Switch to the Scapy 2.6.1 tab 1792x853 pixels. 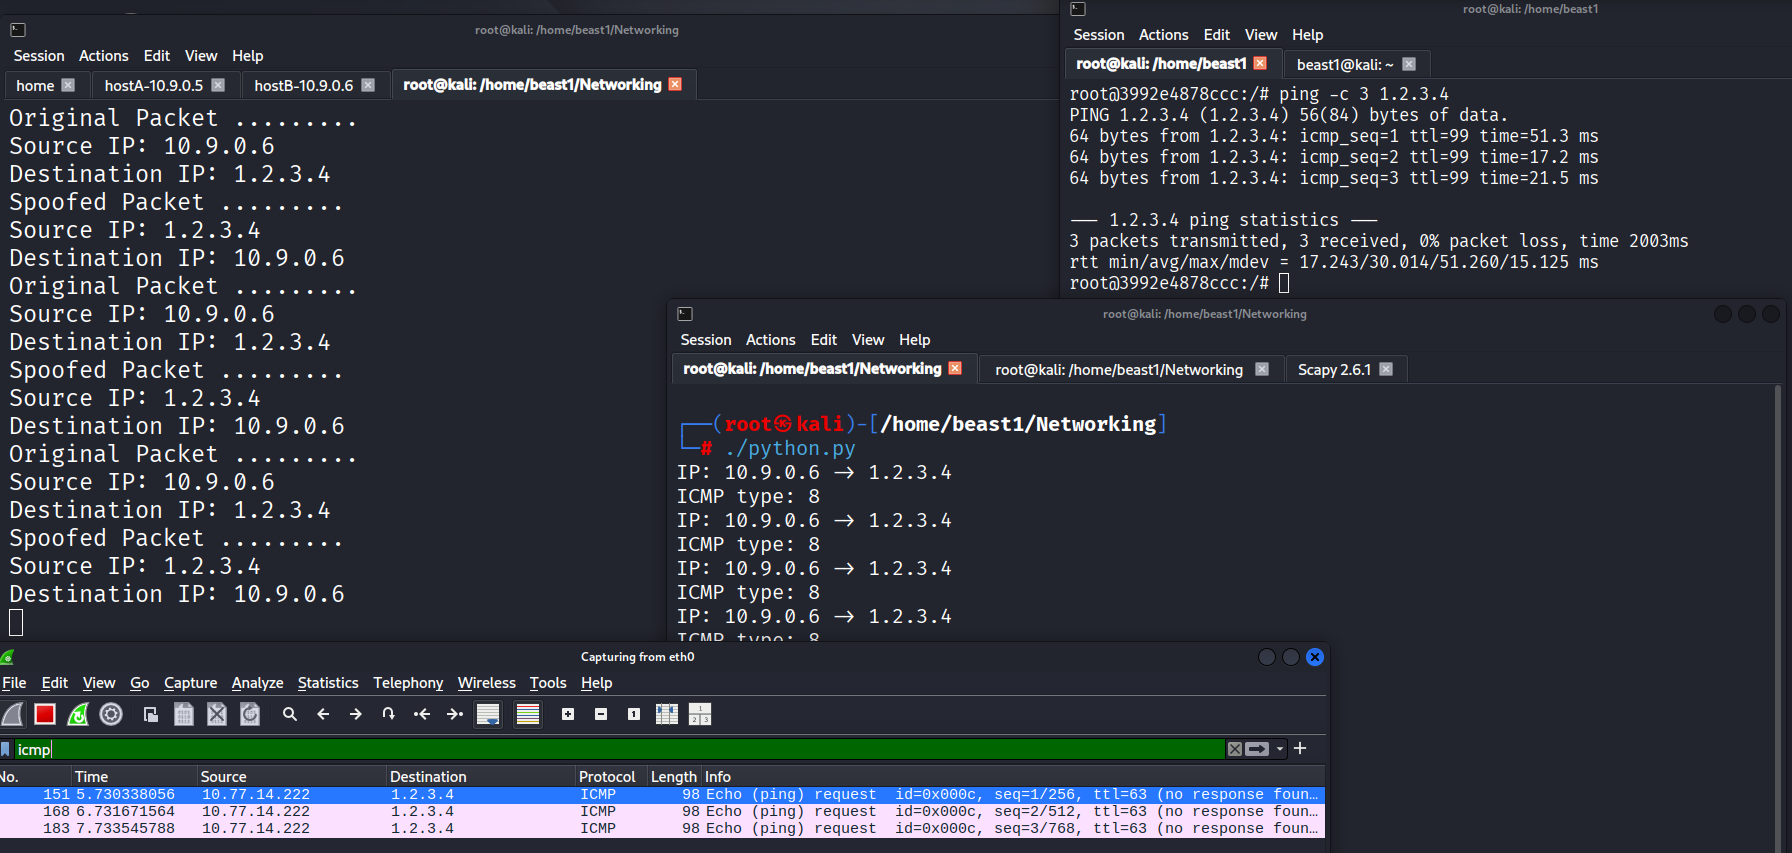click(x=1333, y=370)
